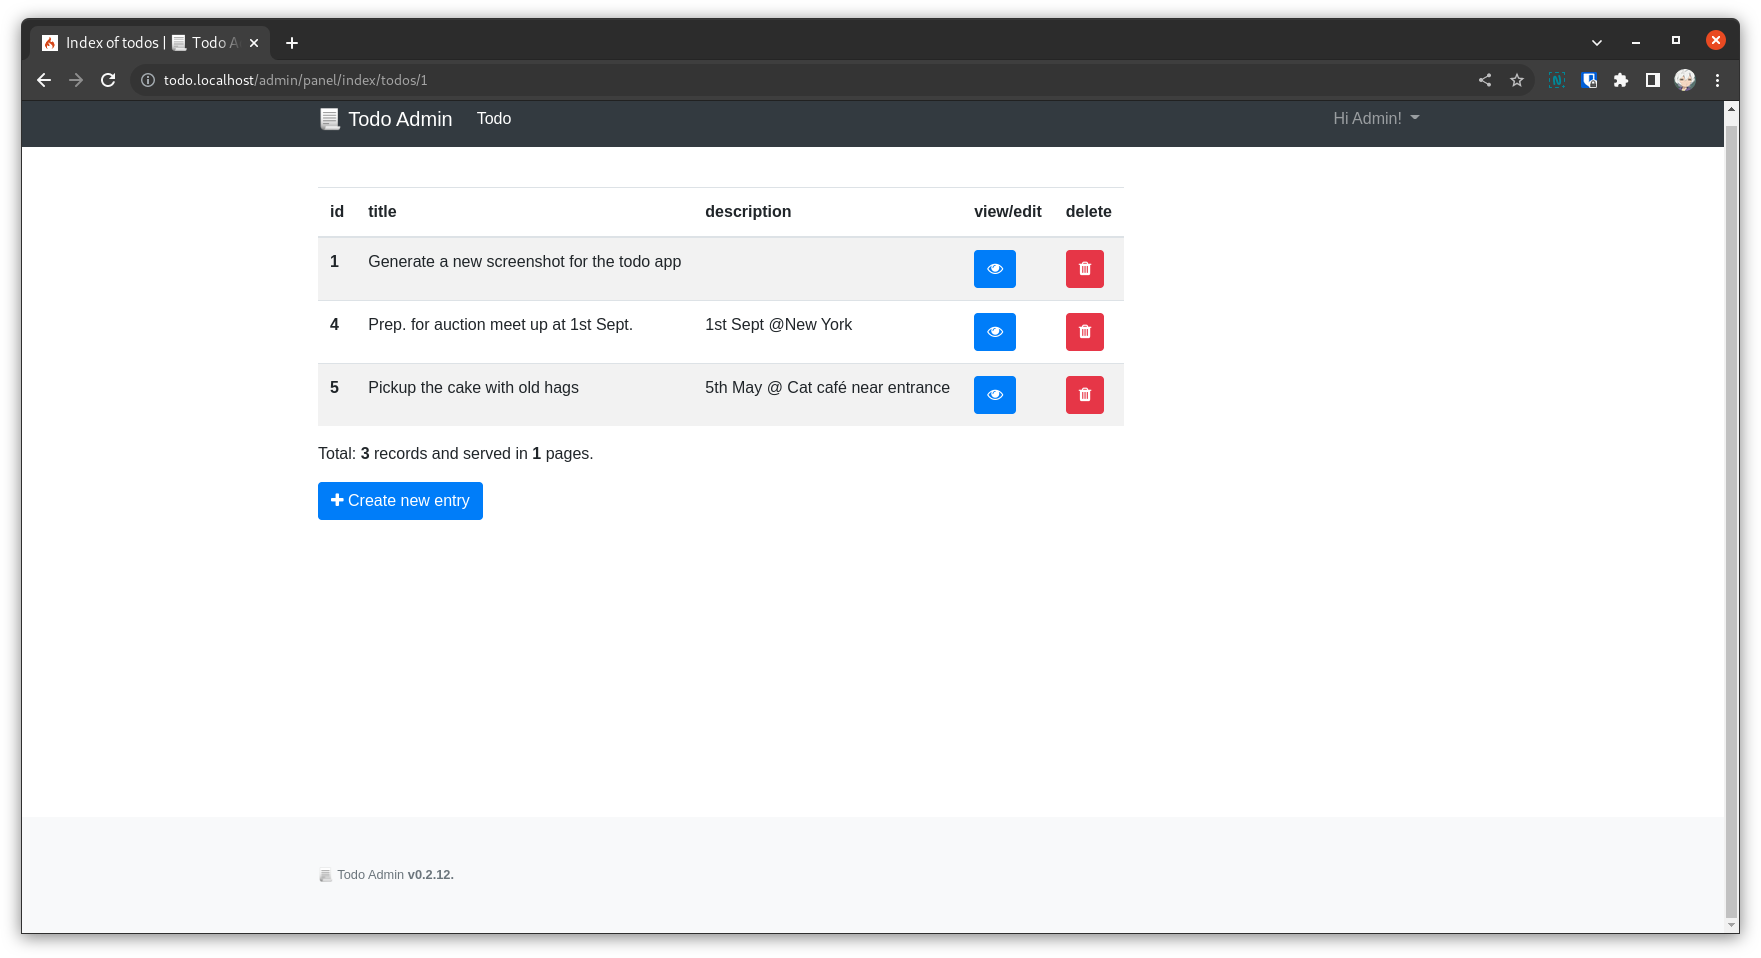Image resolution: width=1761 pixels, height=958 pixels.
Task: Open the browser extensions puzzle icon
Action: (x=1621, y=80)
